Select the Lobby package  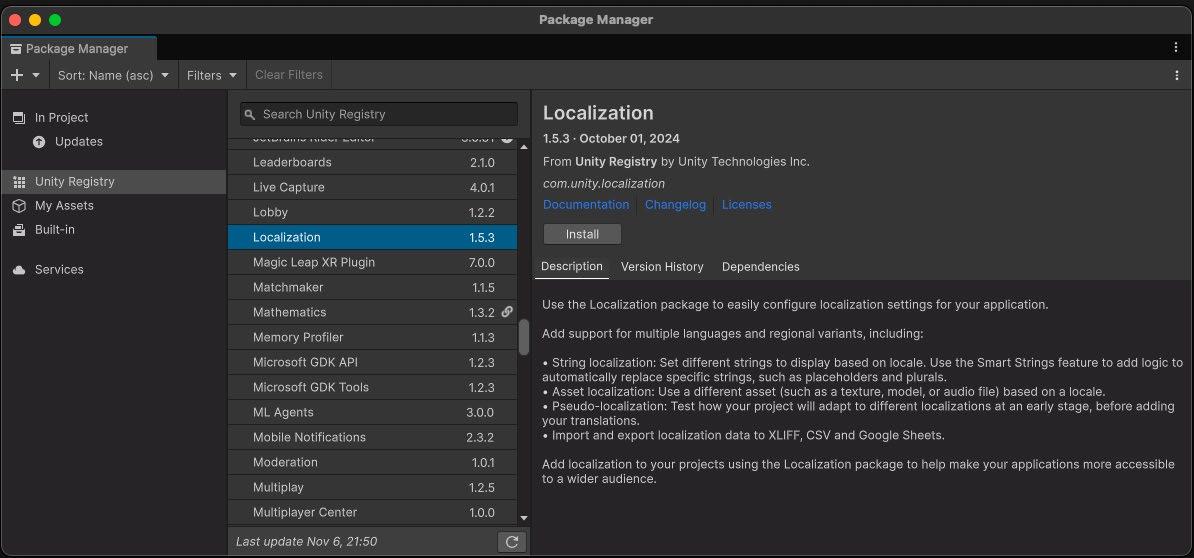click(372, 212)
